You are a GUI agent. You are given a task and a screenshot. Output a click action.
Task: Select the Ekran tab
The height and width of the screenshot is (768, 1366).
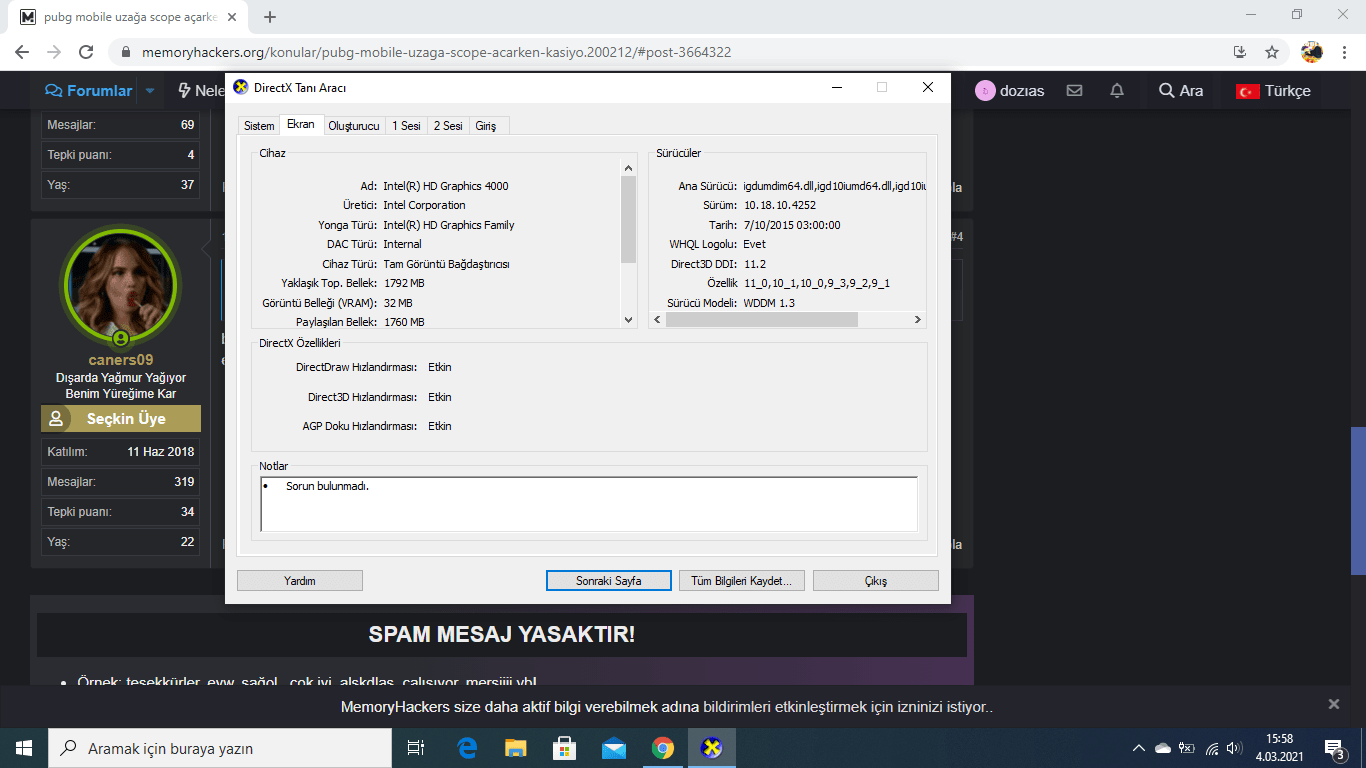(301, 124)
